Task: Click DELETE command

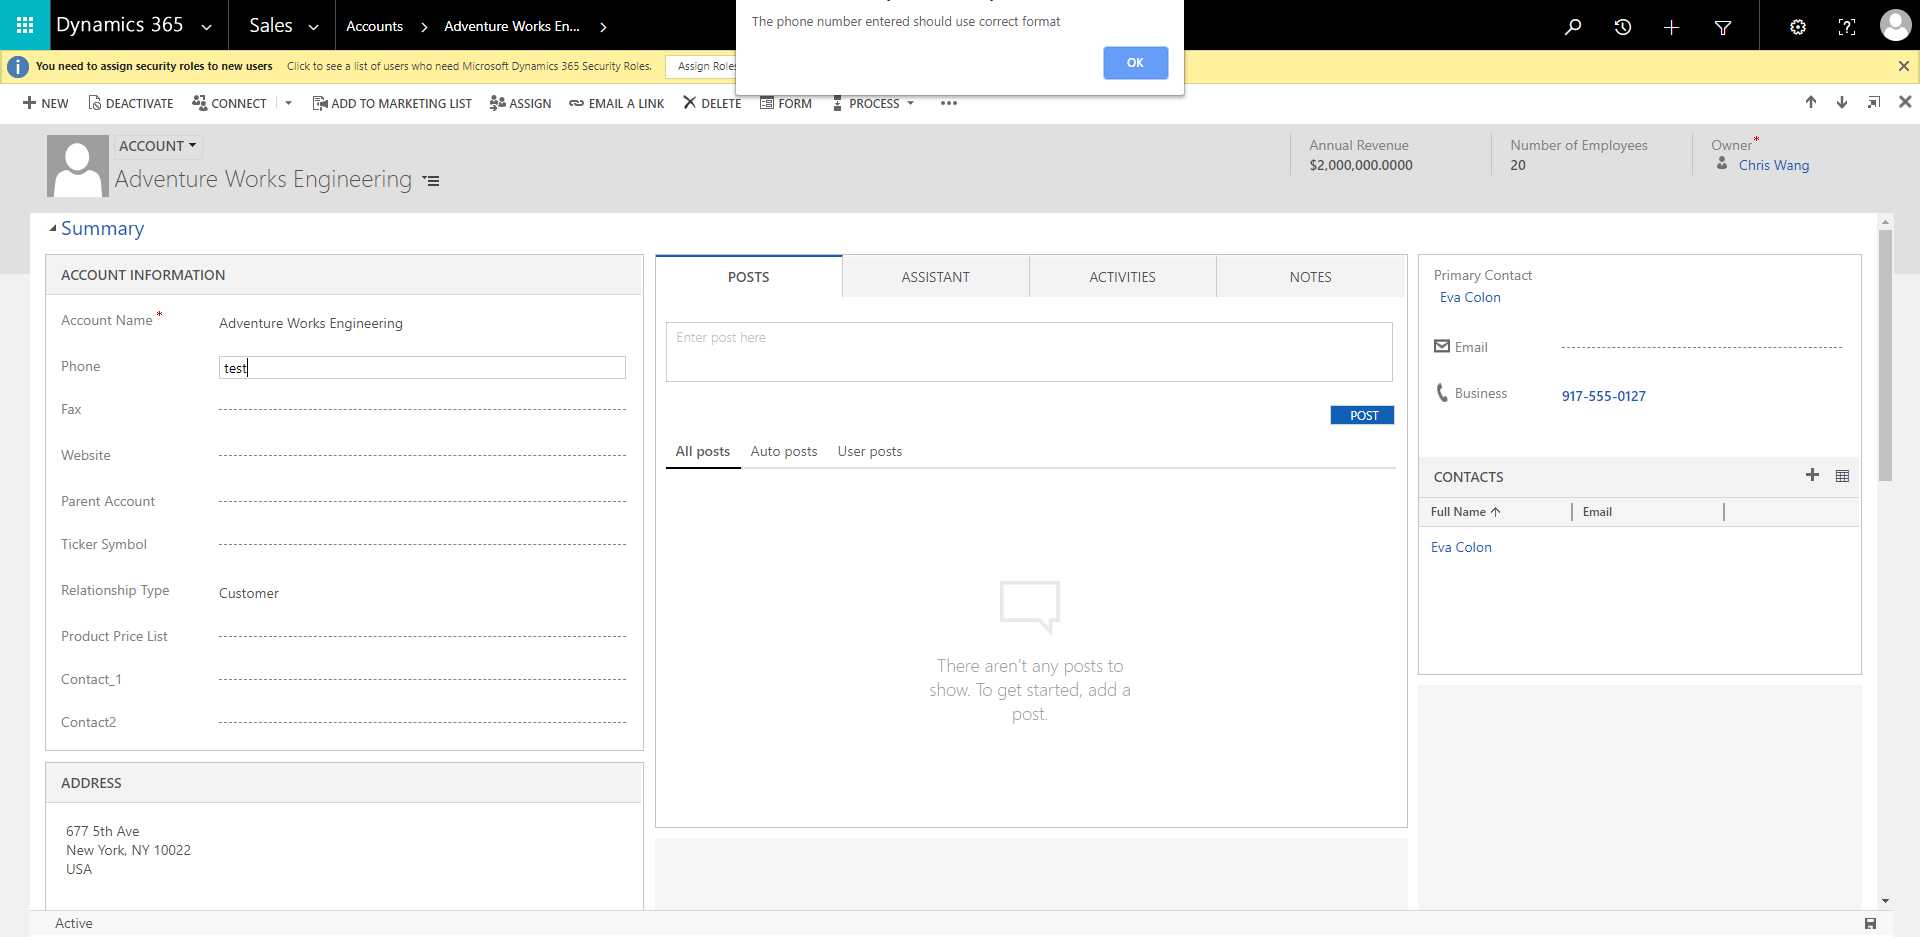Action: click(712, 103)
